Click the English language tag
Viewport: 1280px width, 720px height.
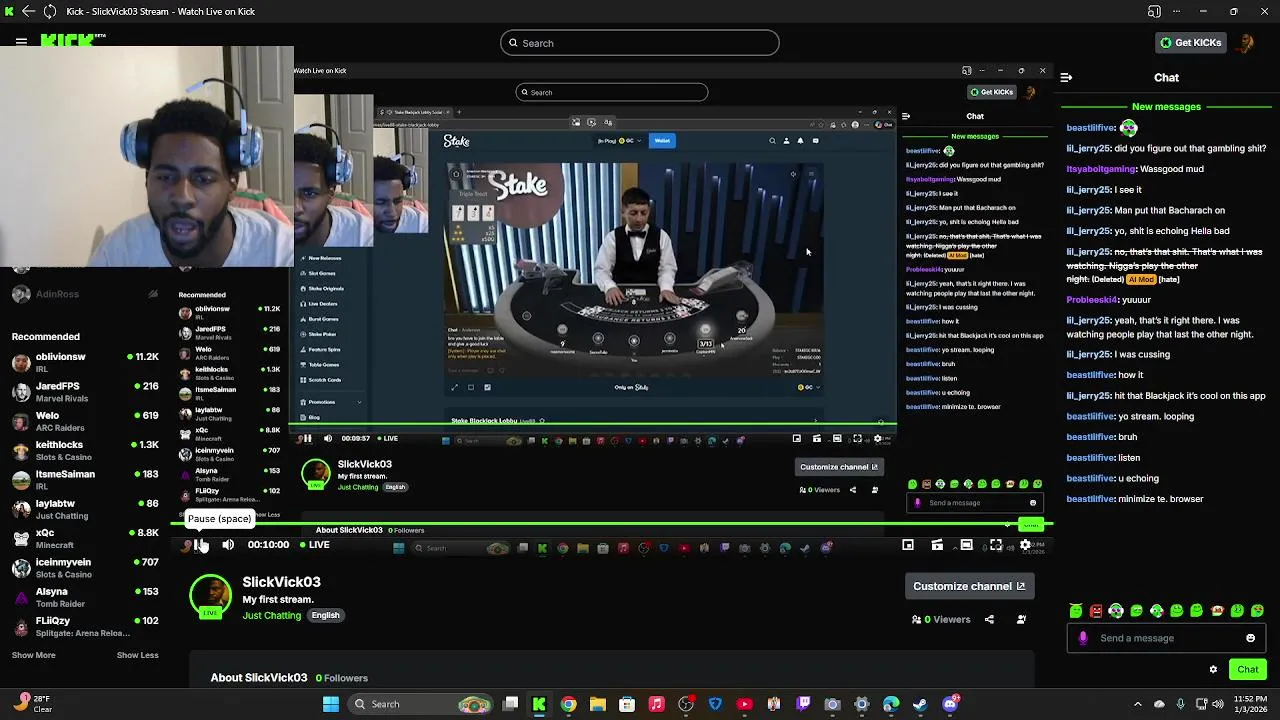pyautogui.click(x=325, y=615)
